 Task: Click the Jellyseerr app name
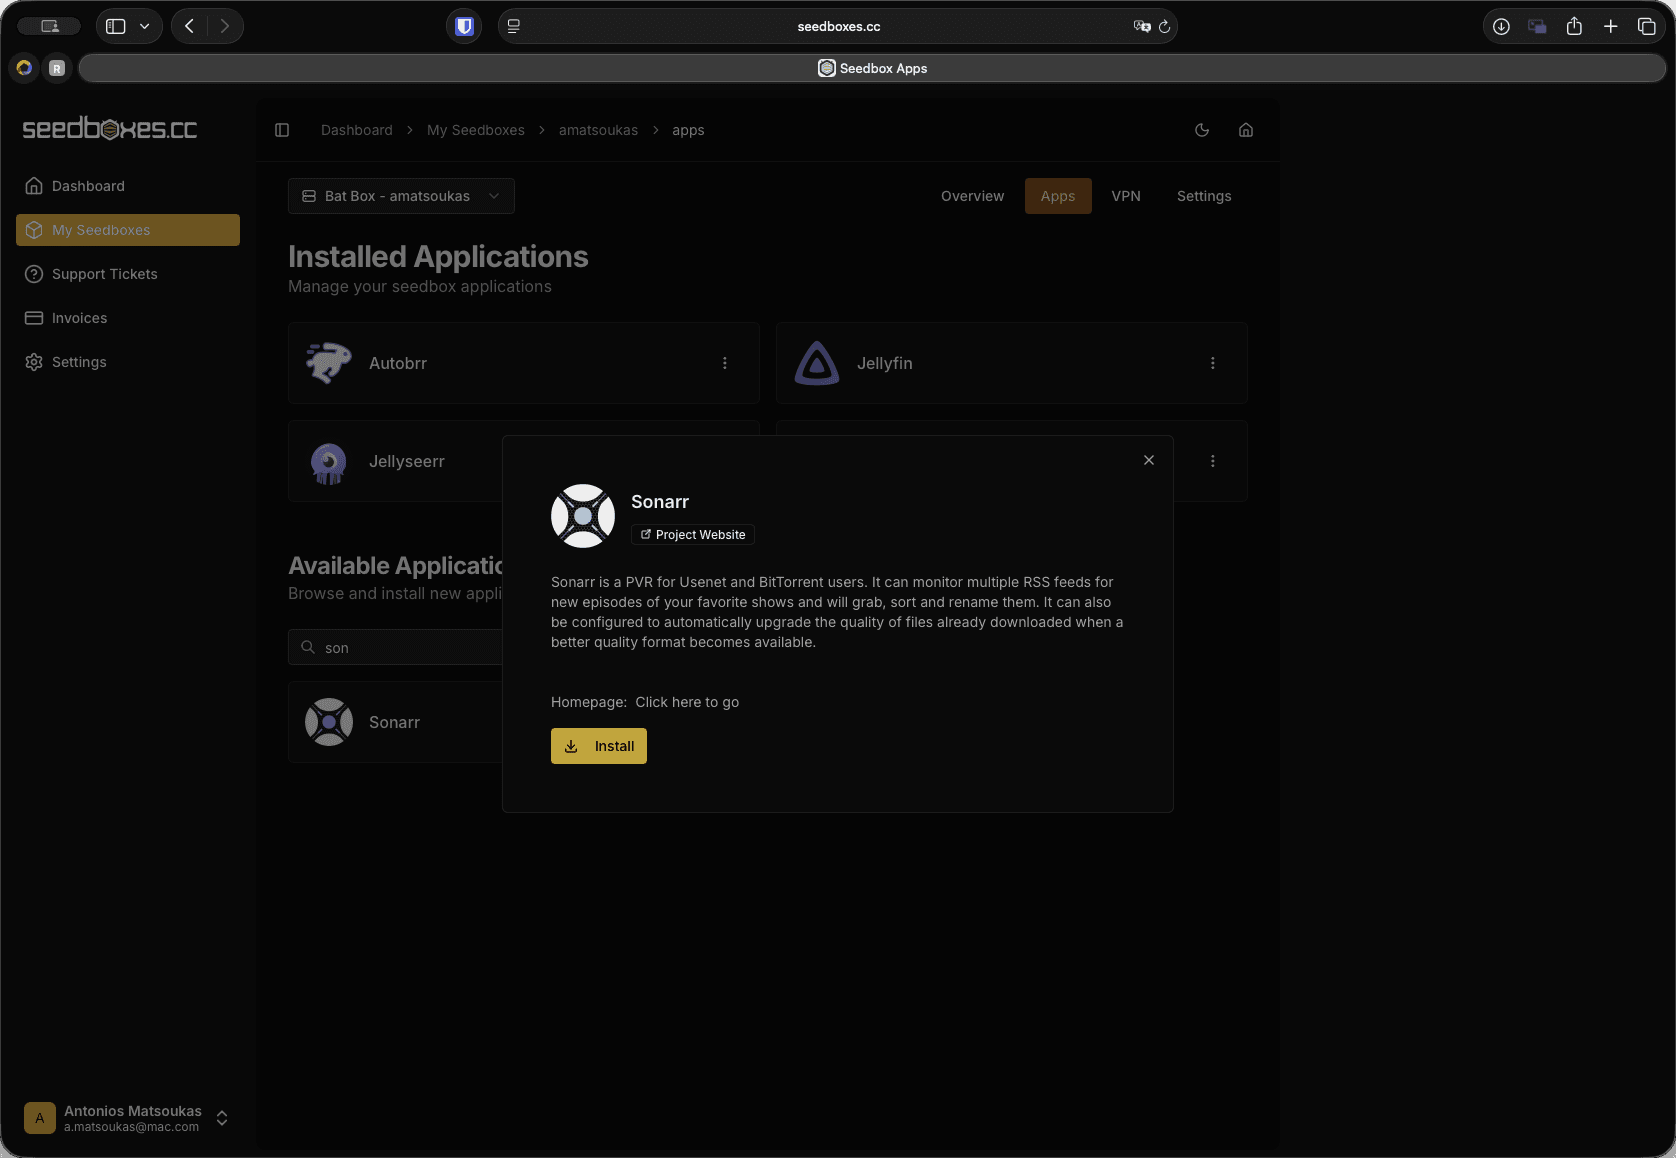[407, 461]
